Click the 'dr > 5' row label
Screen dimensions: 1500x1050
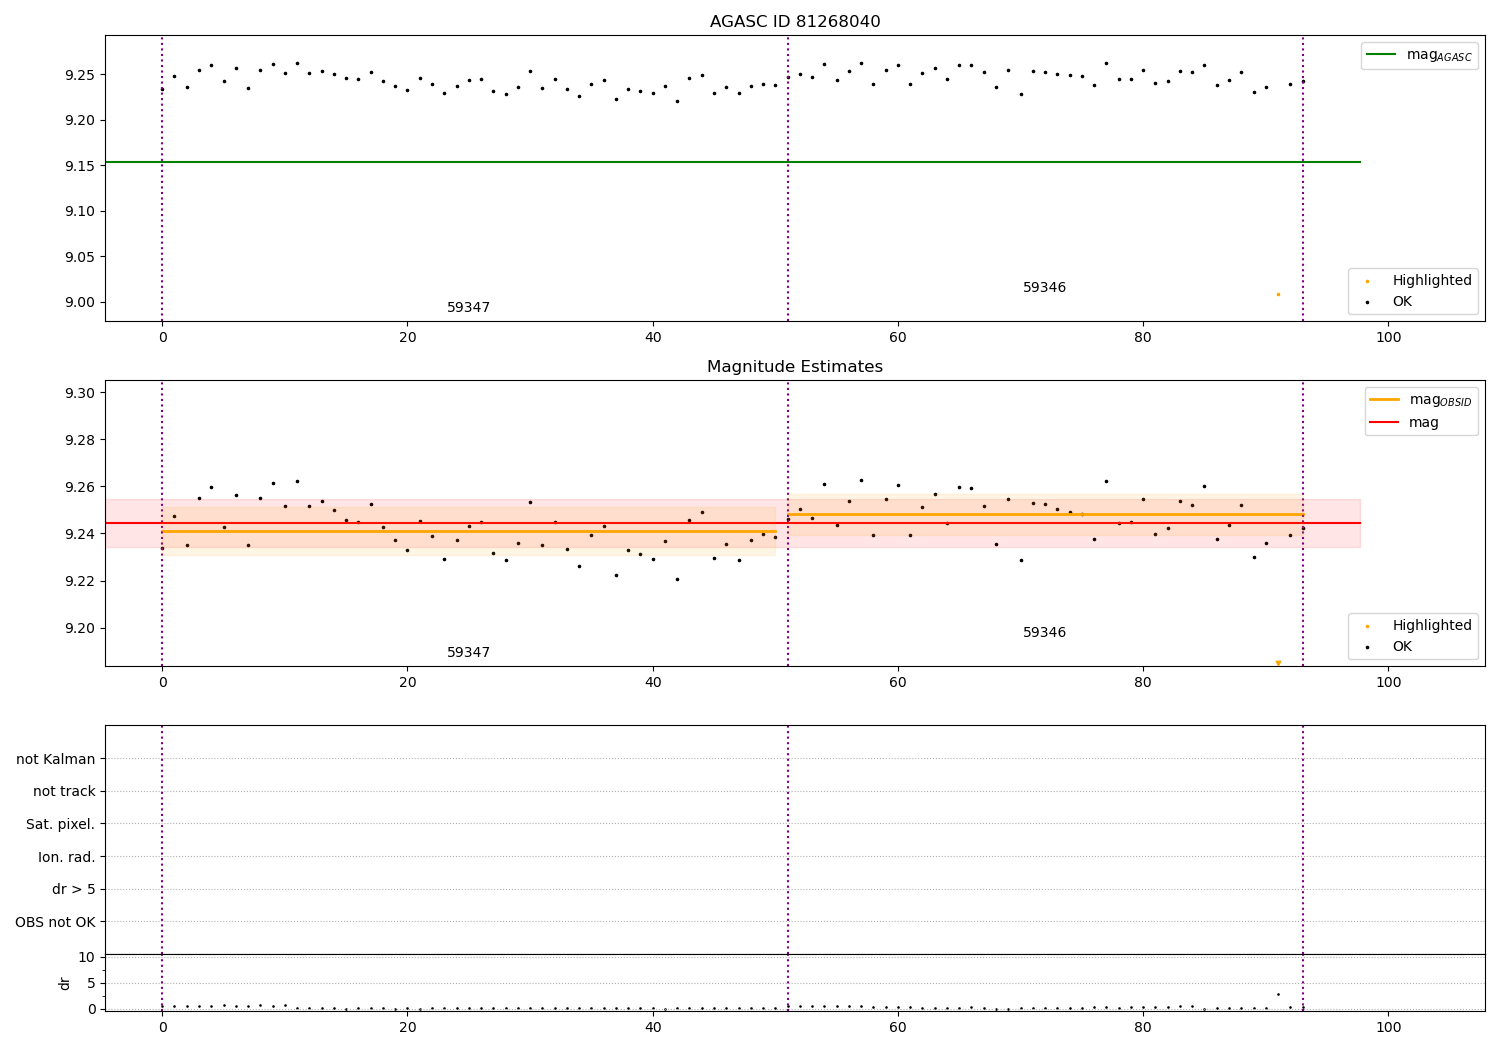(74, 889)
